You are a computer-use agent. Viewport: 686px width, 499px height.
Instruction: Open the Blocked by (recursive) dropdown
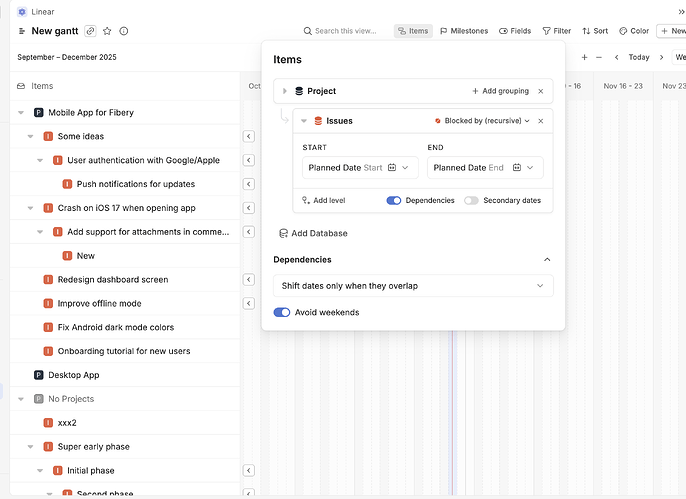coord(482,121)
